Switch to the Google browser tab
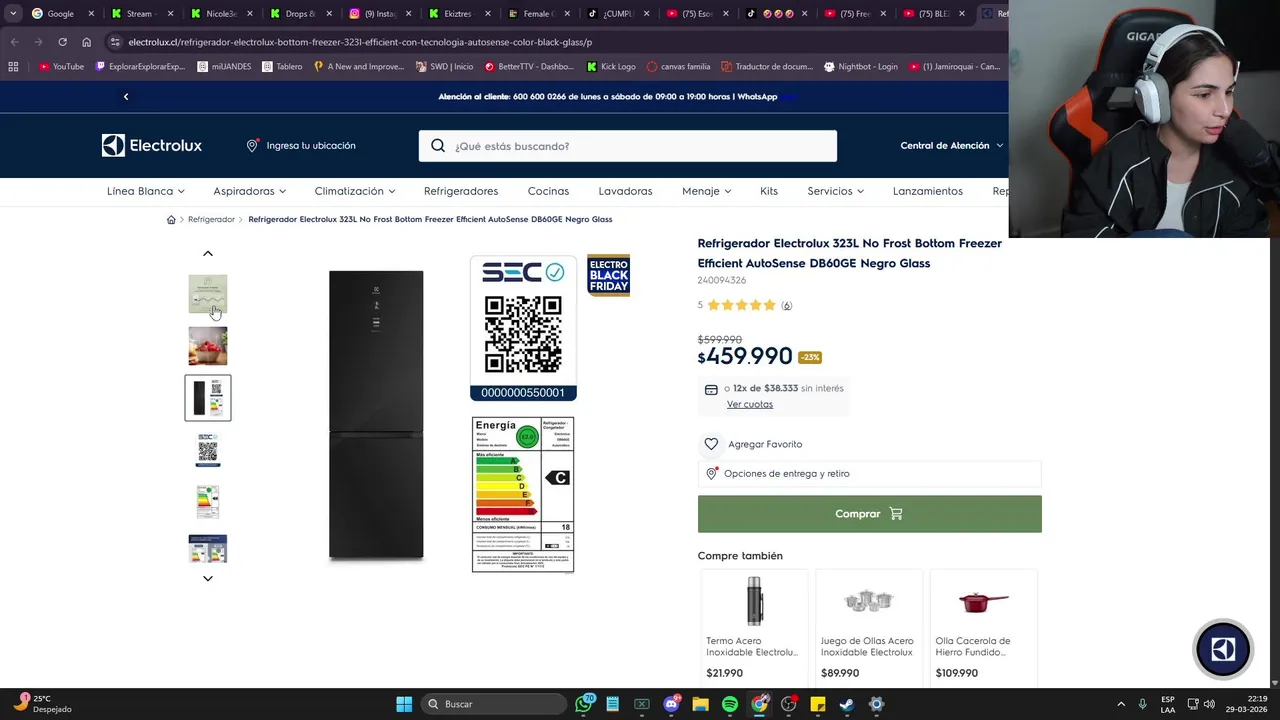This screenshot has width=1280, height=720. [61, 14]
